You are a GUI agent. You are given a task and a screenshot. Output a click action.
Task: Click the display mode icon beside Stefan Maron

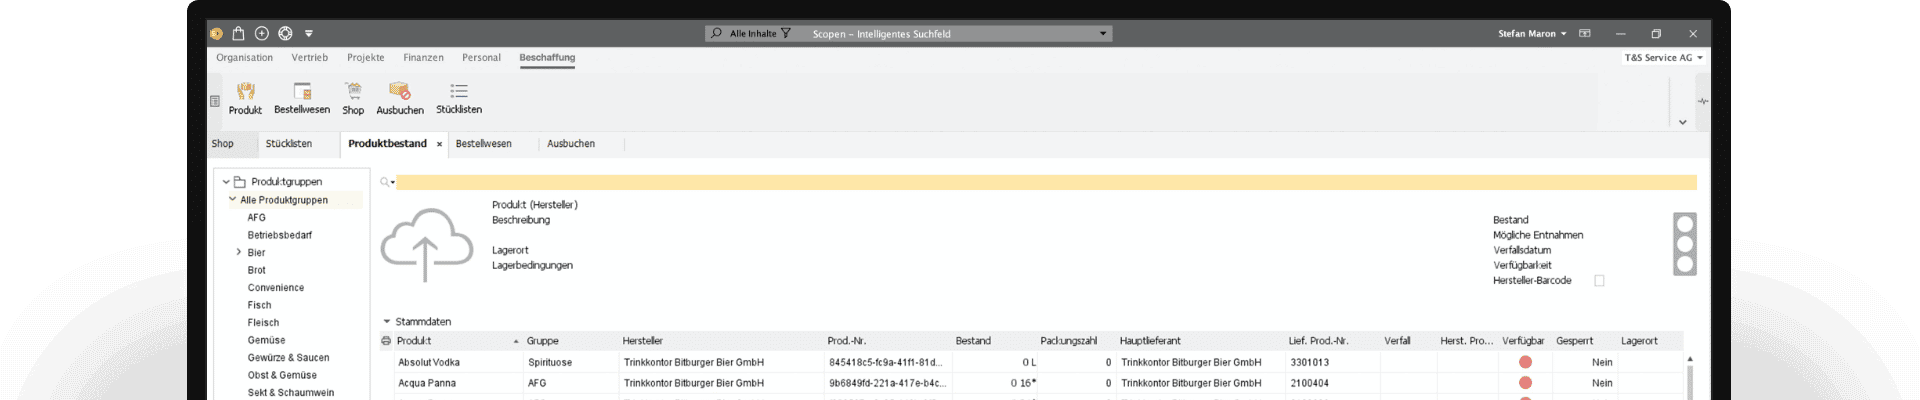(x=1585, y=33)
